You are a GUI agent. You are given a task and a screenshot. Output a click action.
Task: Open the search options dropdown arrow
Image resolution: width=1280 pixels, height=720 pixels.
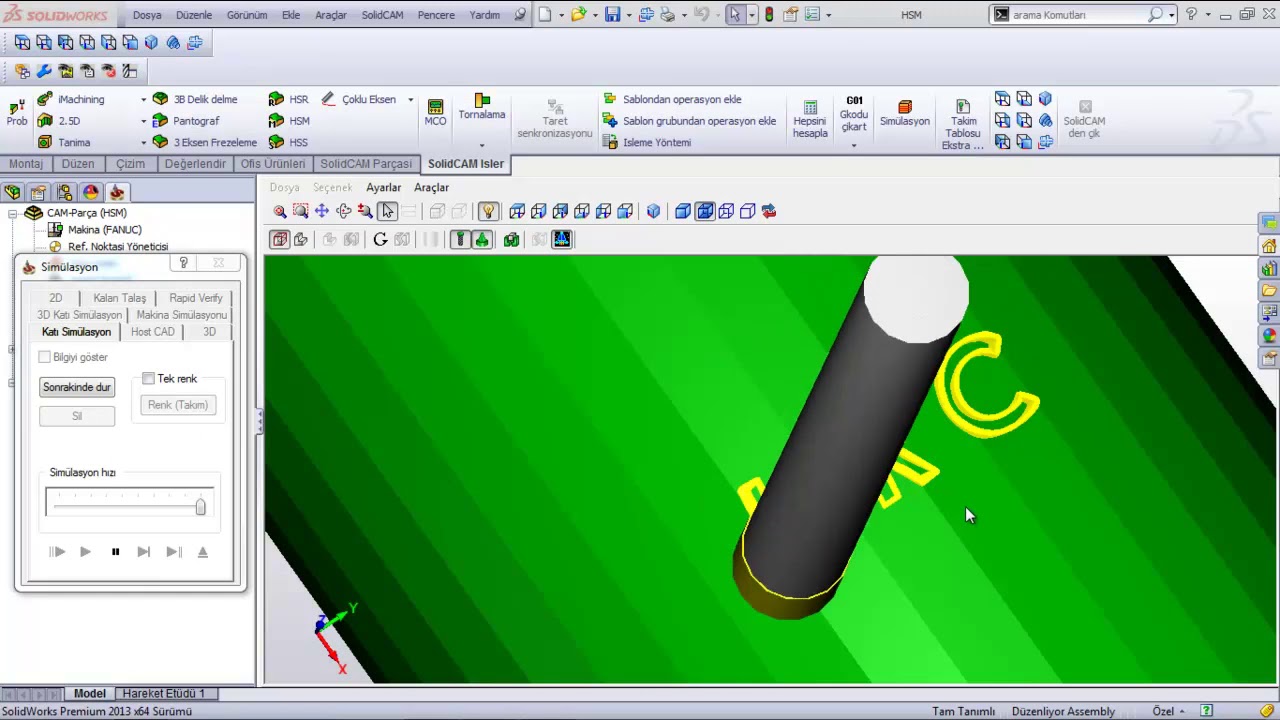point(1171,15)
